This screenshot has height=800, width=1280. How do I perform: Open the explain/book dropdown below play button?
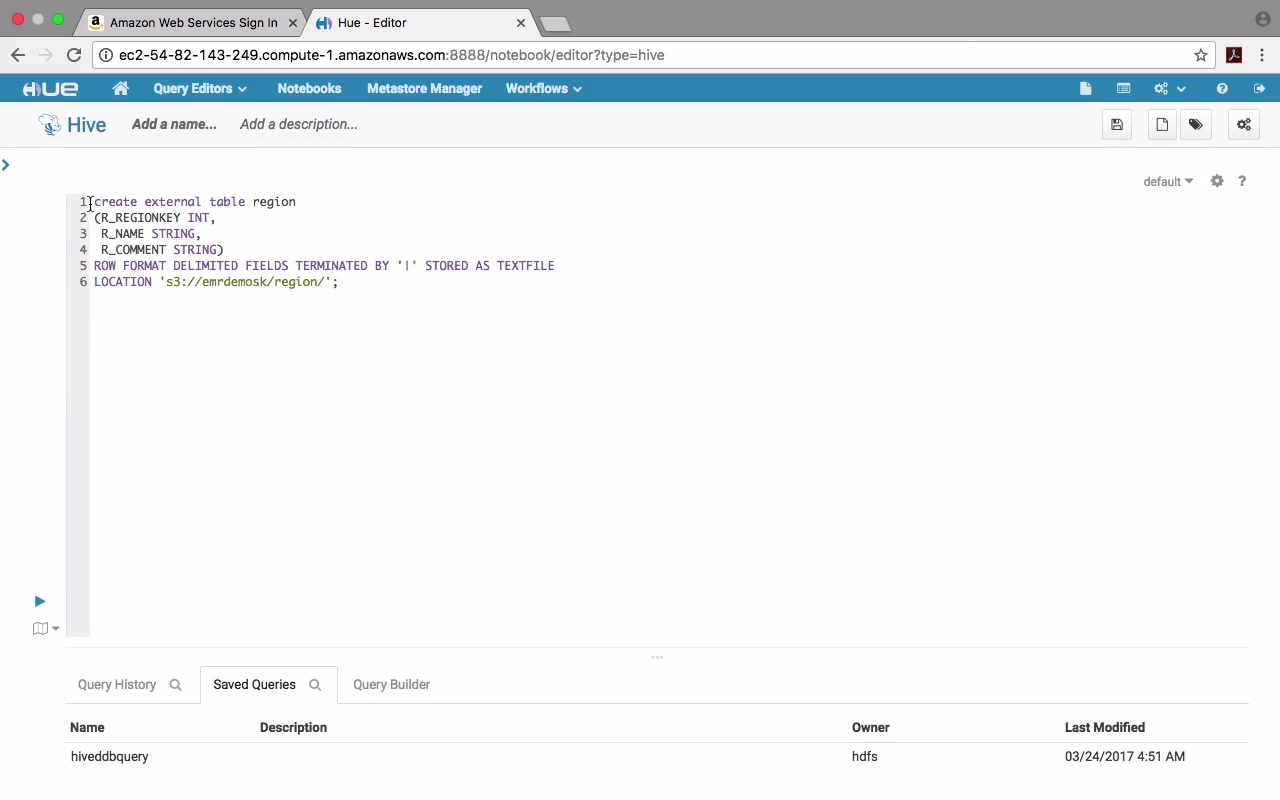coord(45,629)
